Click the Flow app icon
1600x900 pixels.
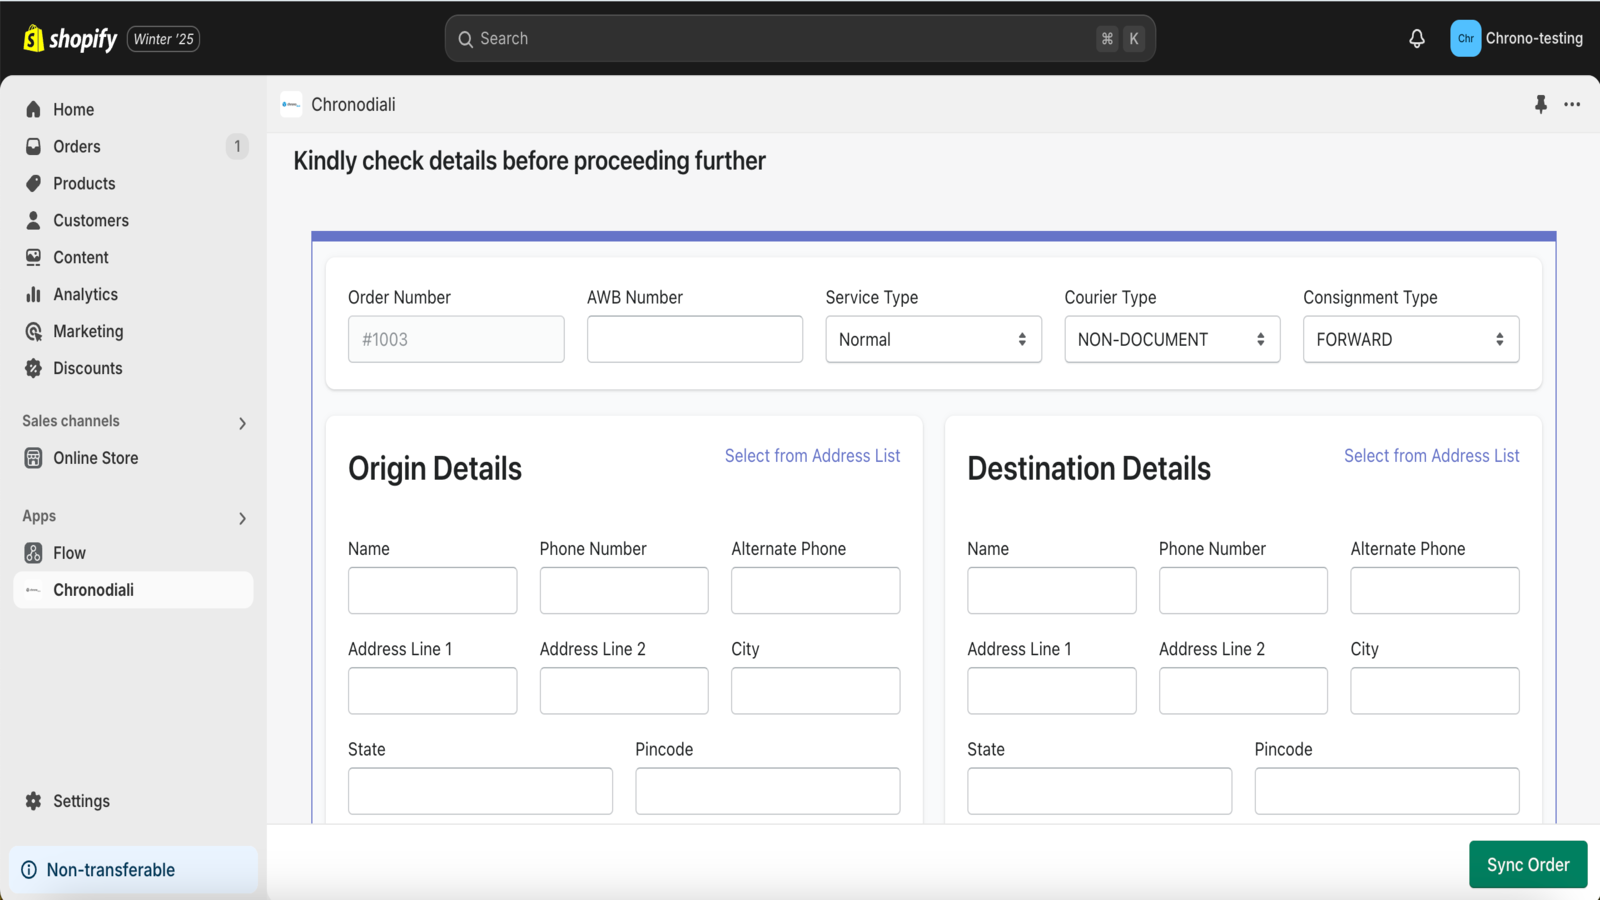(x=35, y=552)
